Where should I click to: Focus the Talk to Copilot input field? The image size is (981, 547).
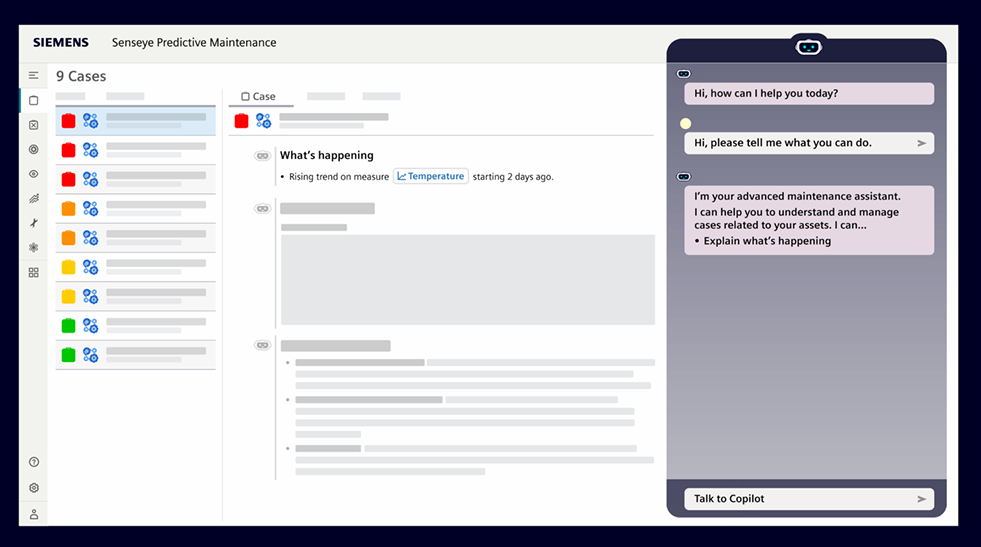[x=809, y=499]
